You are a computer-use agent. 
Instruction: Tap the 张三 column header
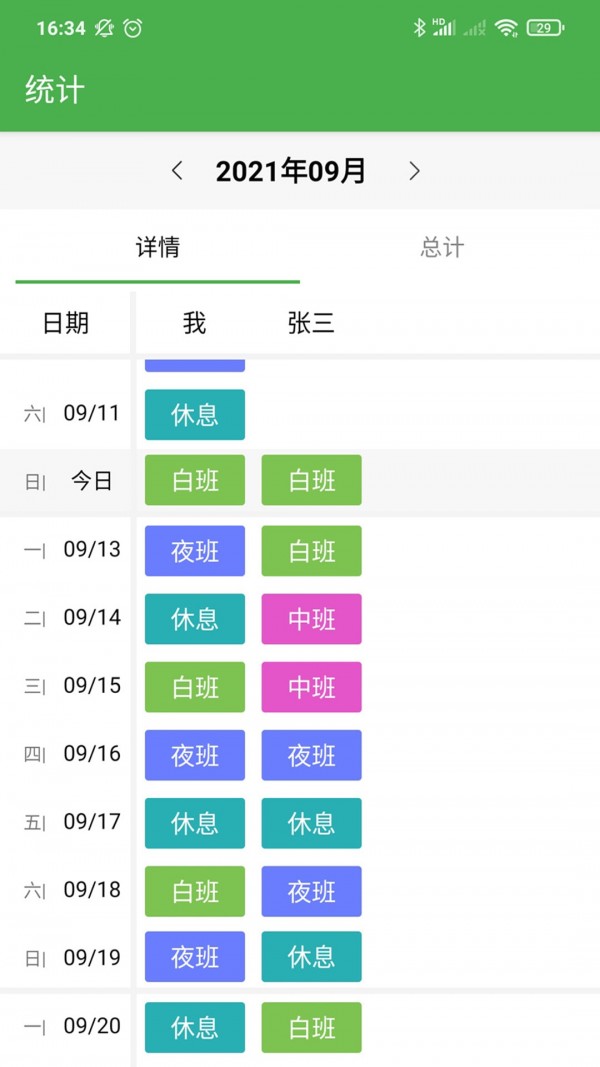tap(311, 323)
